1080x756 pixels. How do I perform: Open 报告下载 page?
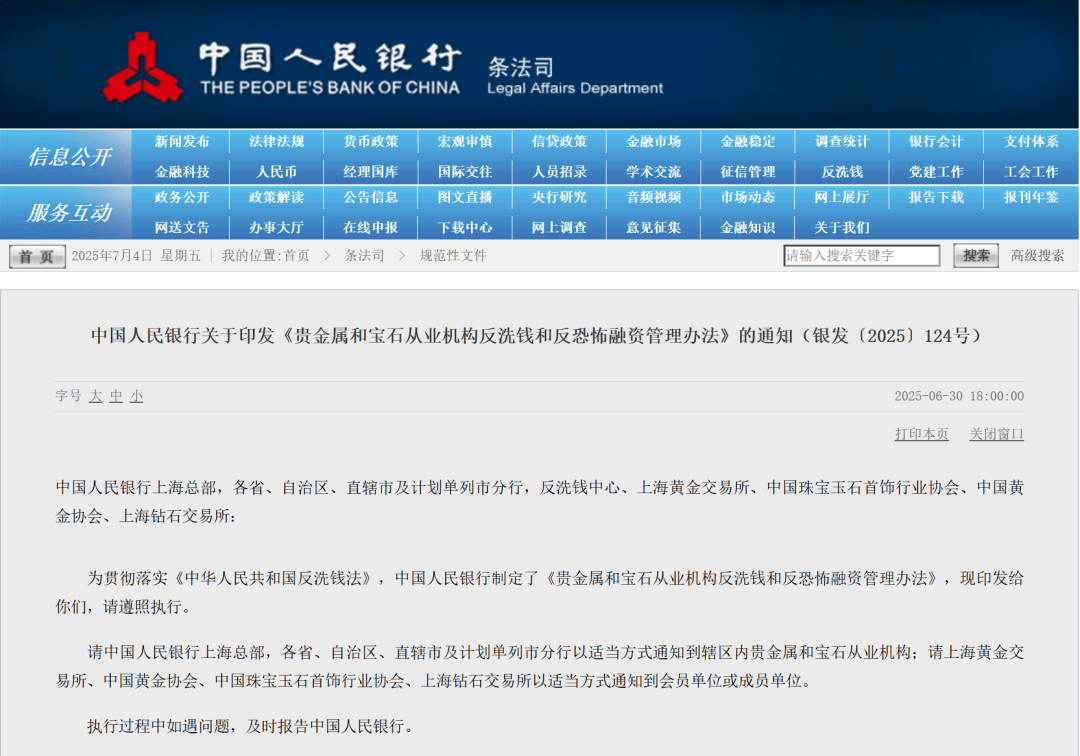pos(936,198)
